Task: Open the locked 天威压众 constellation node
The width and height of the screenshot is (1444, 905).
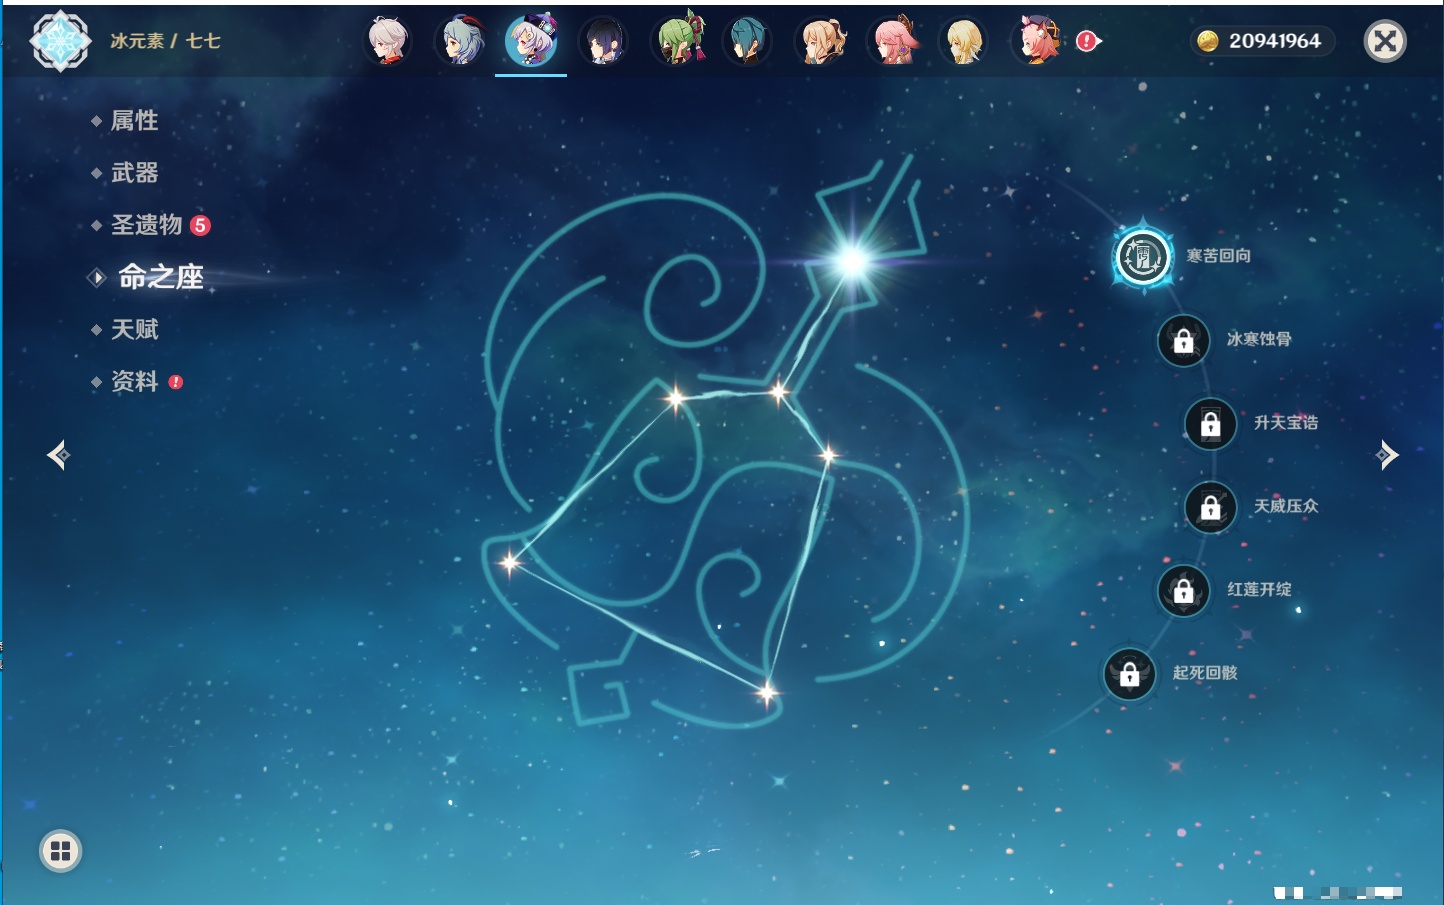Action: [1210, 507]
